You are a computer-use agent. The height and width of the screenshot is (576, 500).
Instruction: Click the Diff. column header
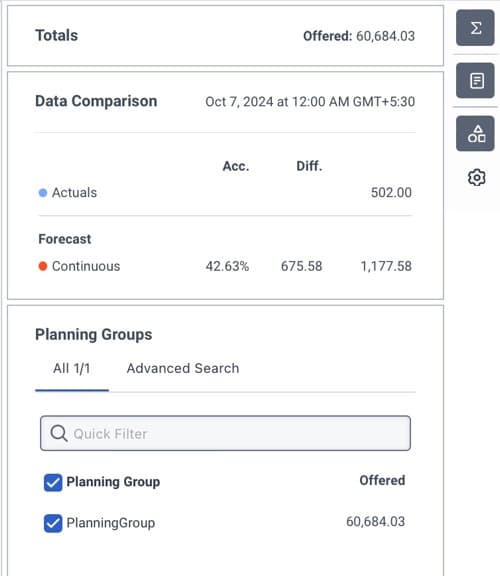pos(309,166)
